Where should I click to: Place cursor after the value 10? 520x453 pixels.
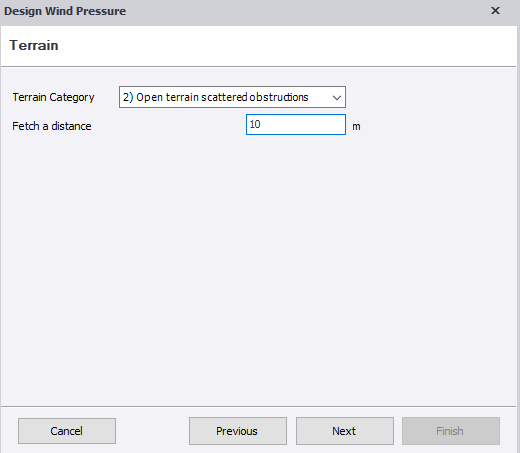tap(261, 124)
